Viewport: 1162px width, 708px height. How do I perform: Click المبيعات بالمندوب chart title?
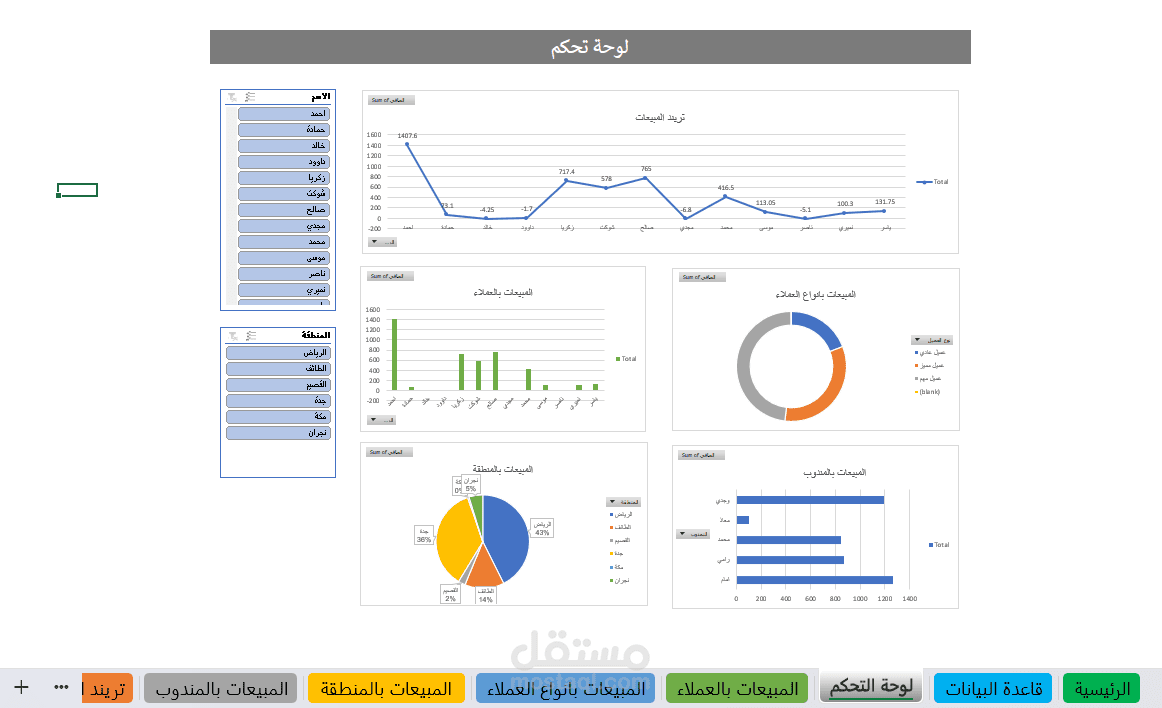click(x=834, y=472)
